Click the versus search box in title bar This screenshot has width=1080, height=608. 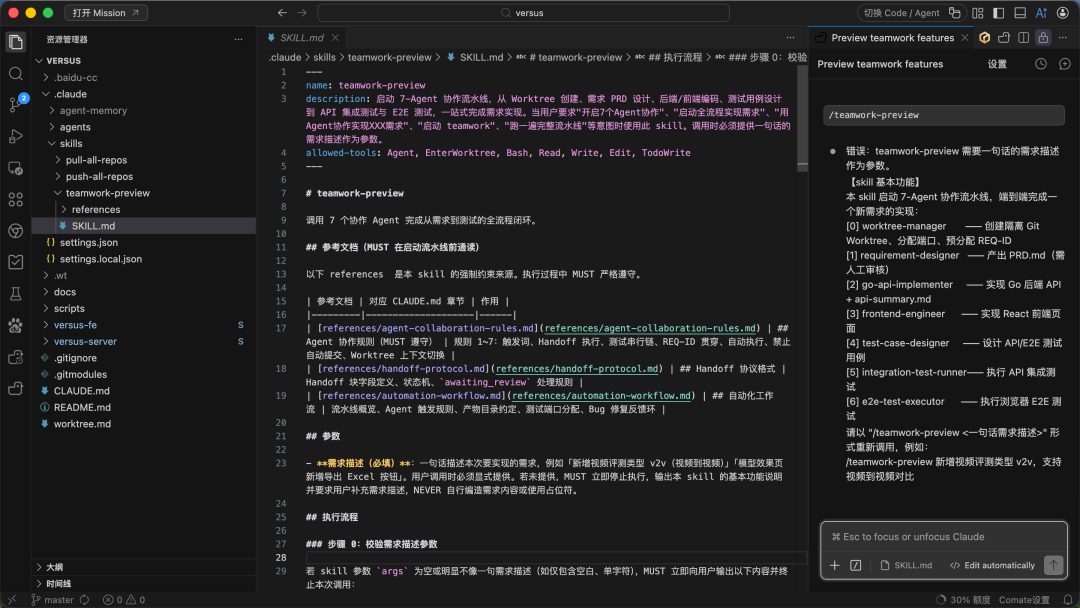click(523, 12)
